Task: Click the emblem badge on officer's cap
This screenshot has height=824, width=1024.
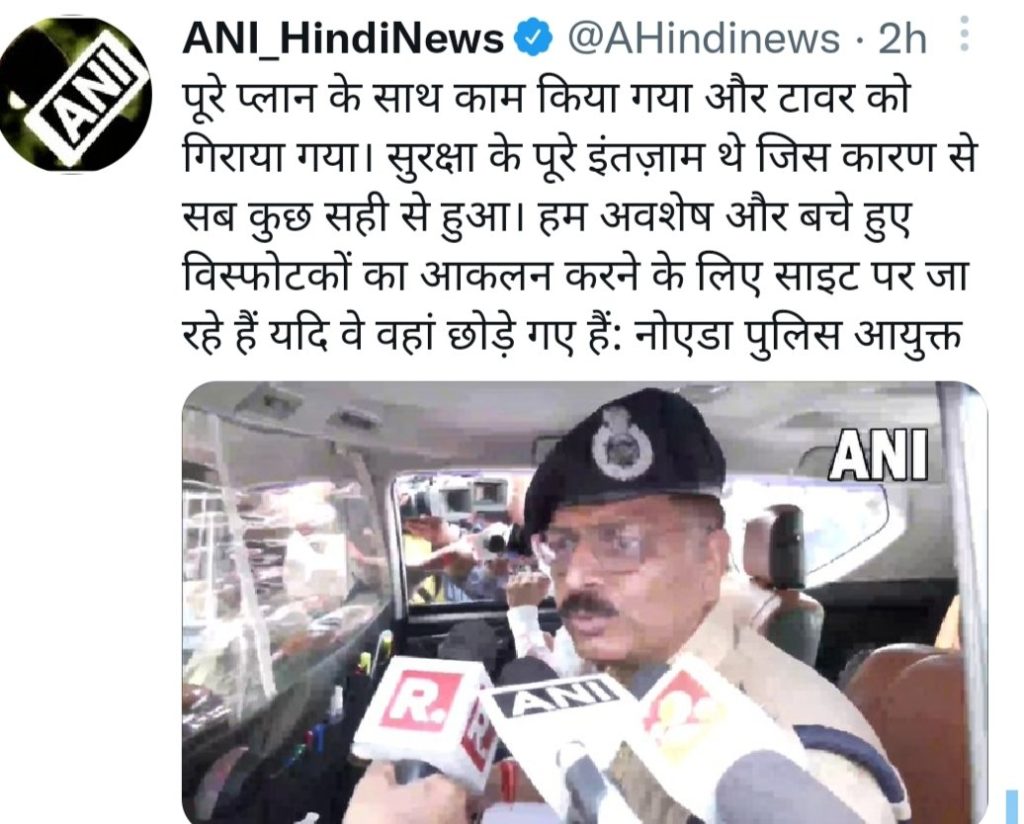Action: (x=621, y=443)
